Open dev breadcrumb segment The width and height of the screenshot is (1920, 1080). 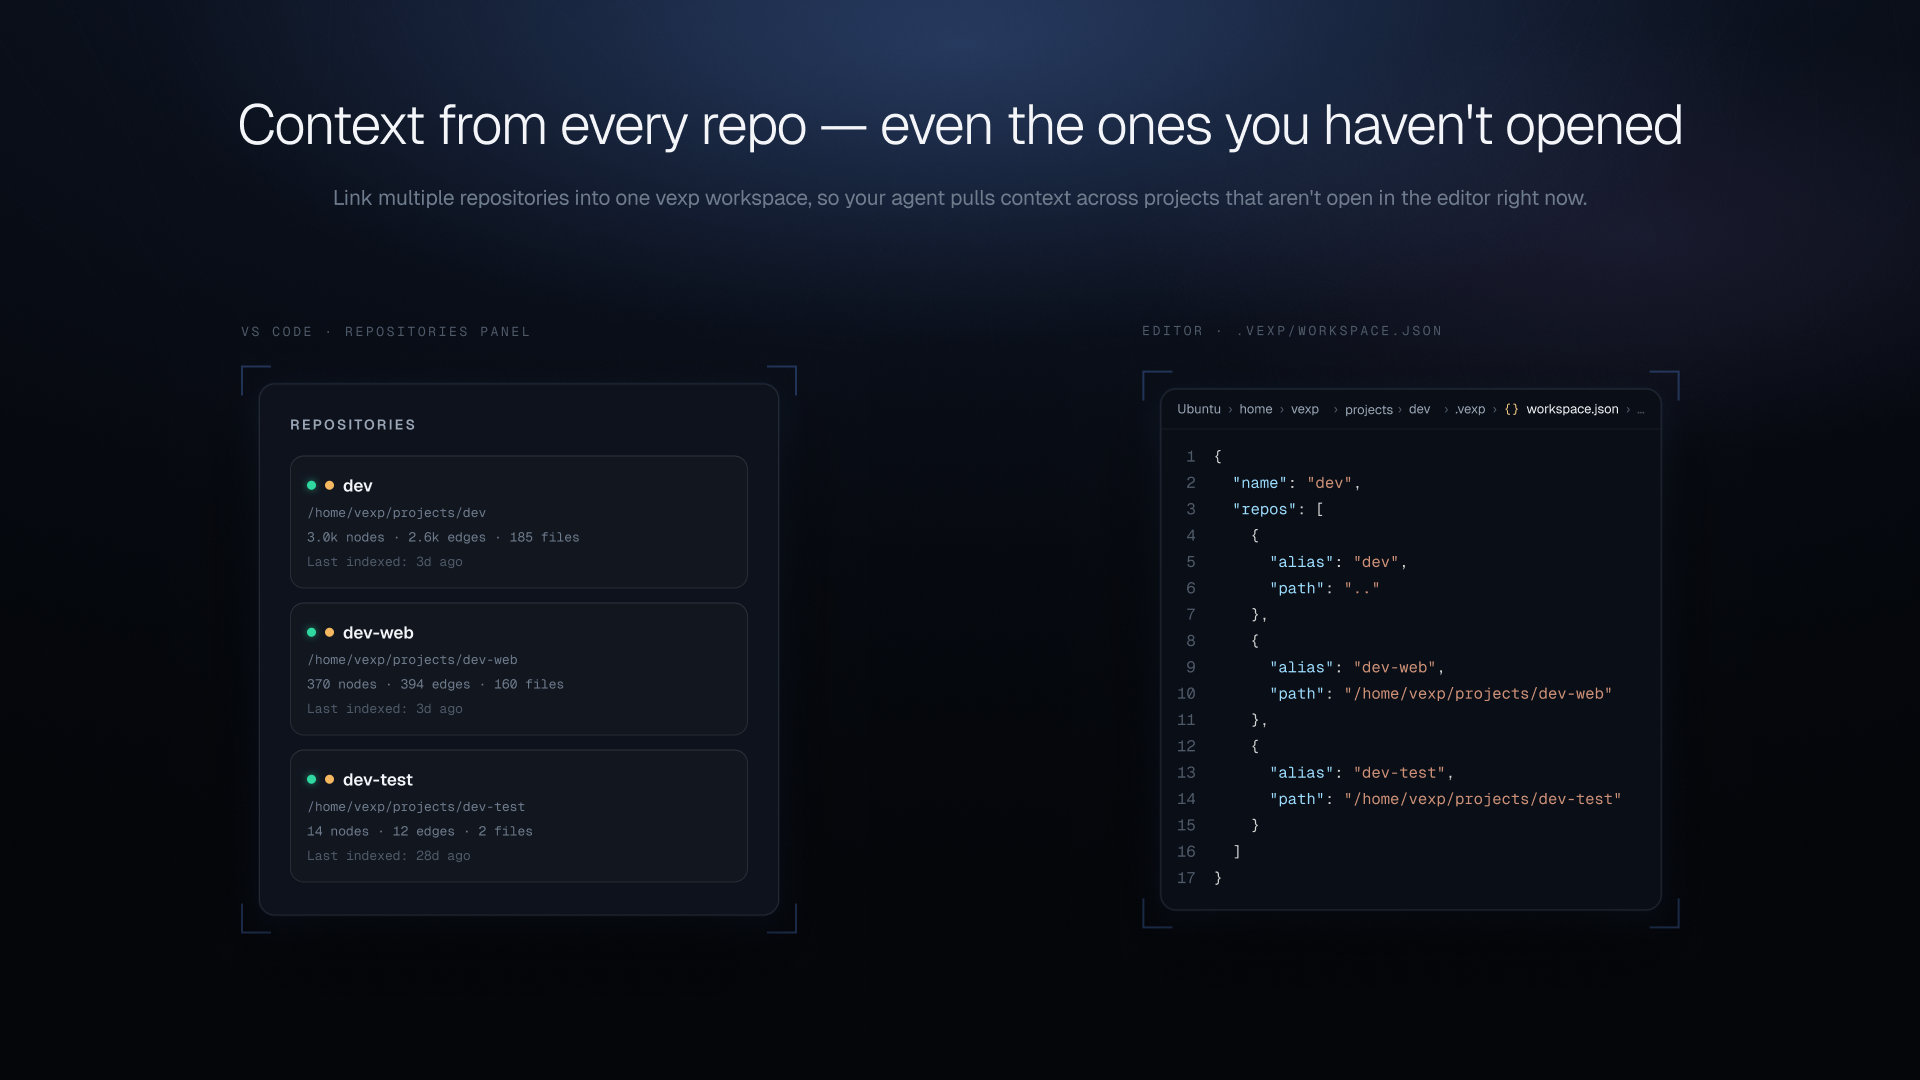pos(1420,409)
